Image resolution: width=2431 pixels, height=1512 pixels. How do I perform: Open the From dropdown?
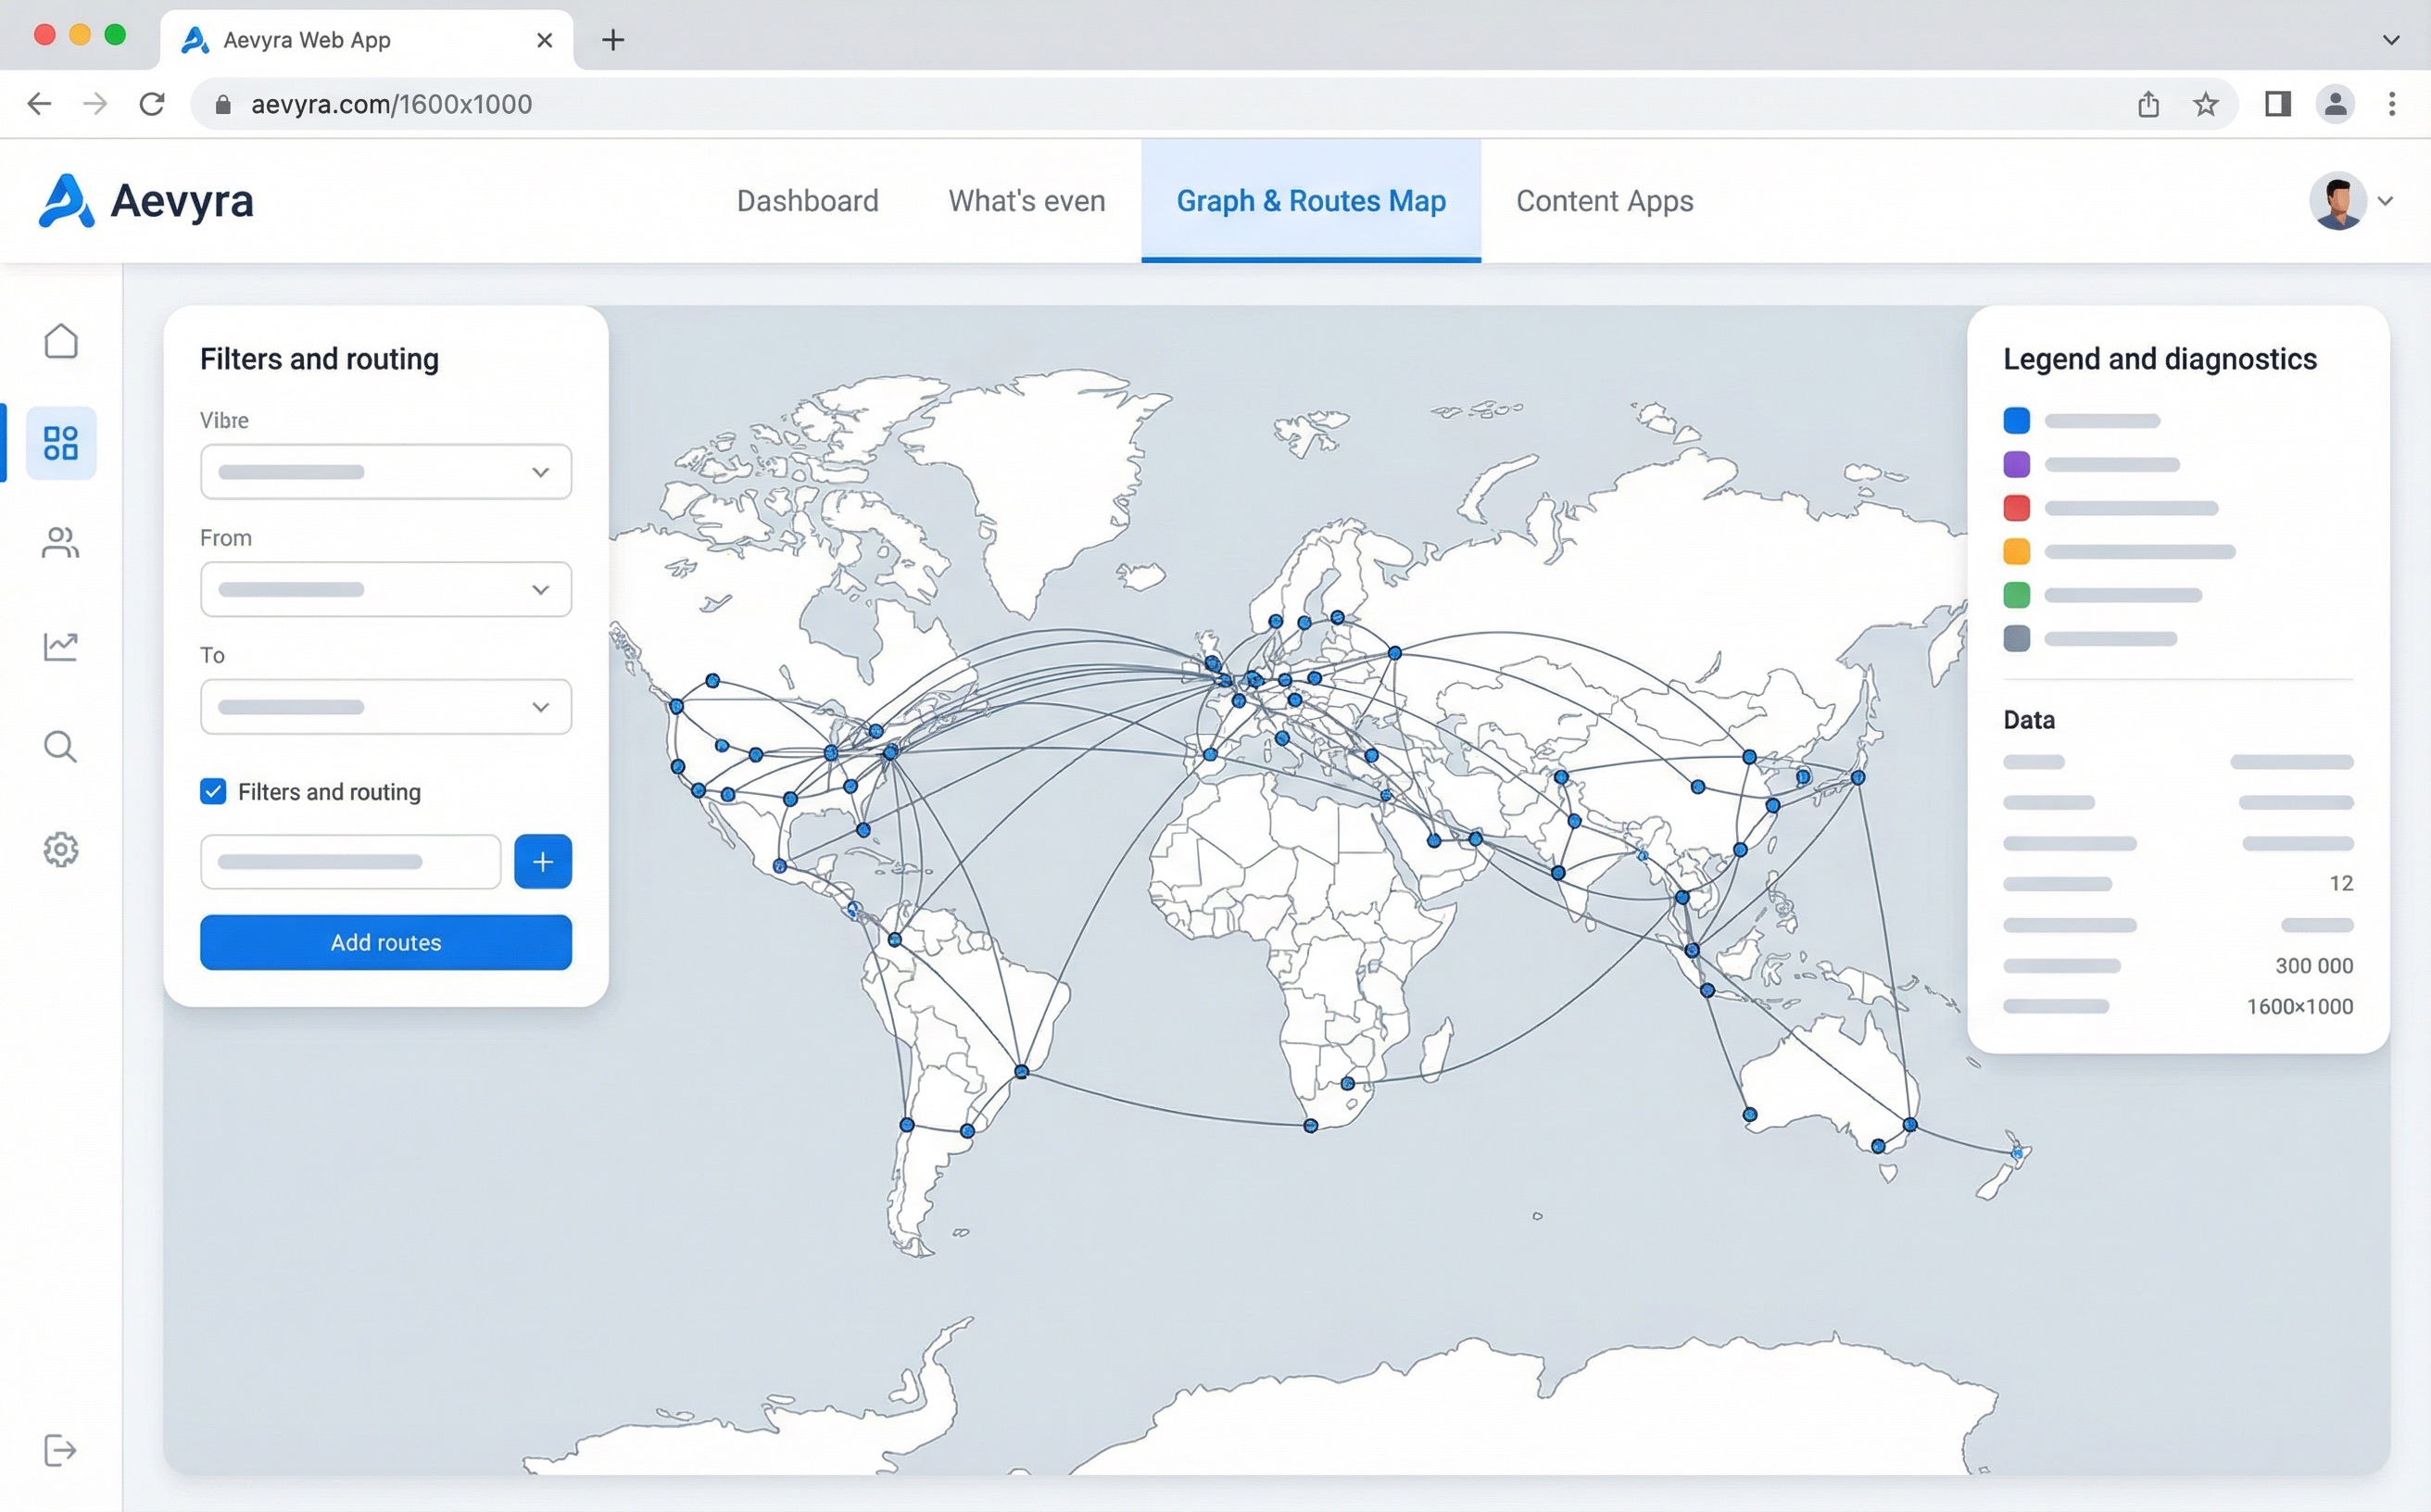tap(385, 589)
